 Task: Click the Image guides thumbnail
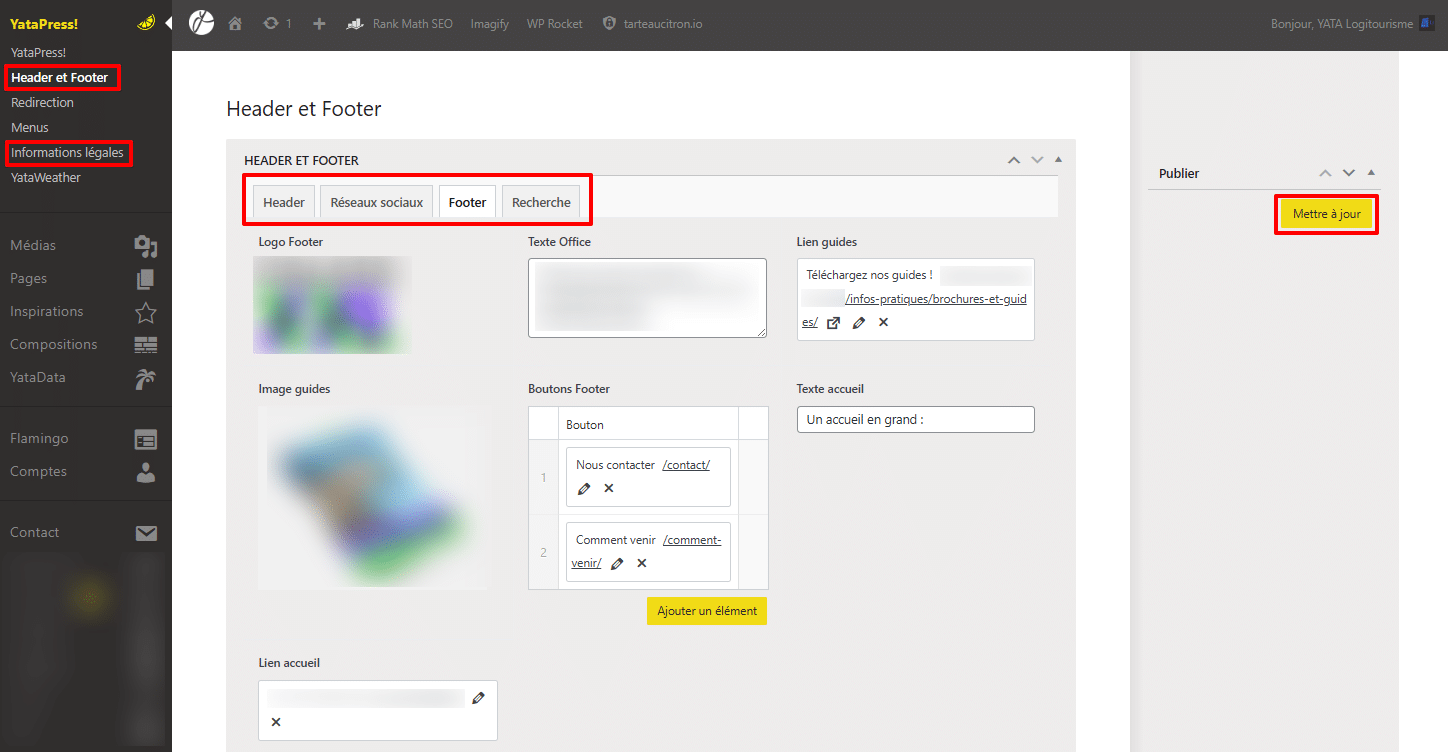tap(374, 496)
